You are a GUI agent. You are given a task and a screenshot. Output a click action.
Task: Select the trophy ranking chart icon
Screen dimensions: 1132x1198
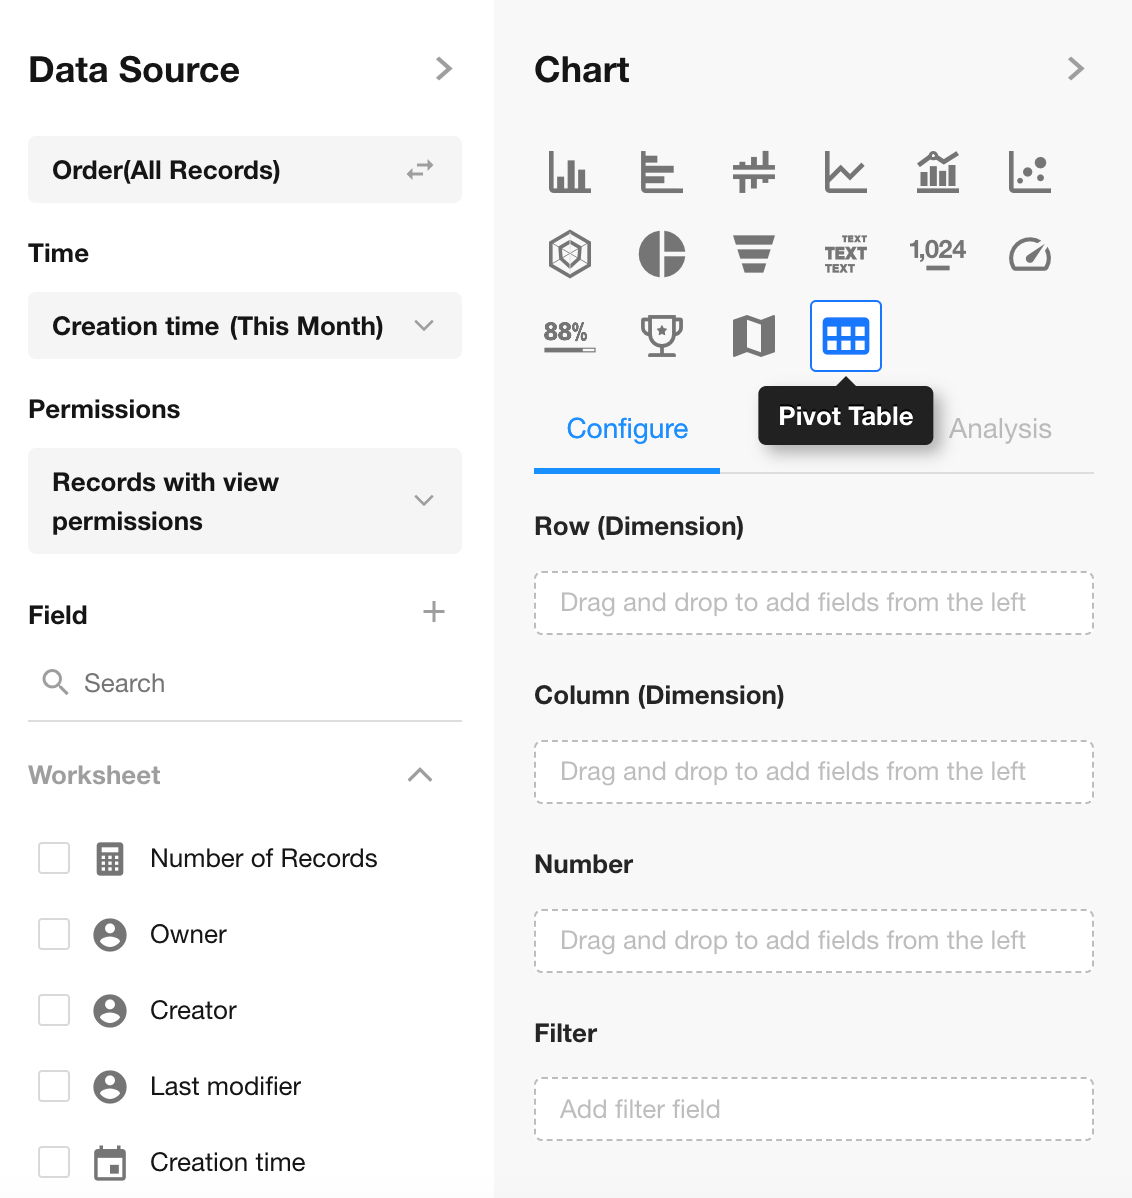coord(661,336)
